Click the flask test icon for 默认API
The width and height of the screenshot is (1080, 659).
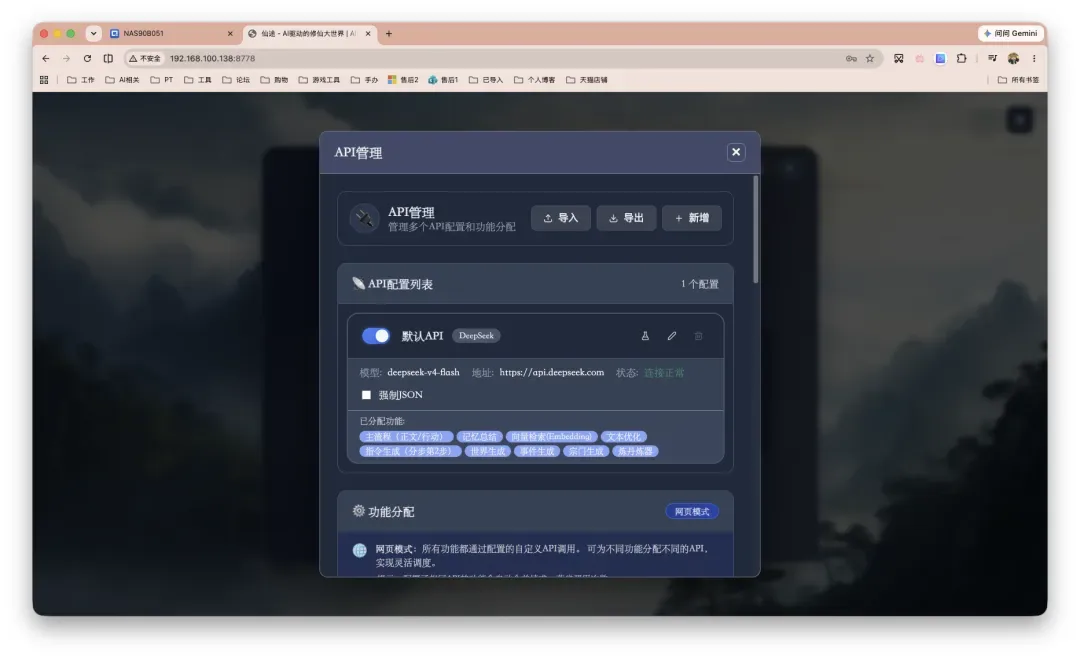coord(645,336)
